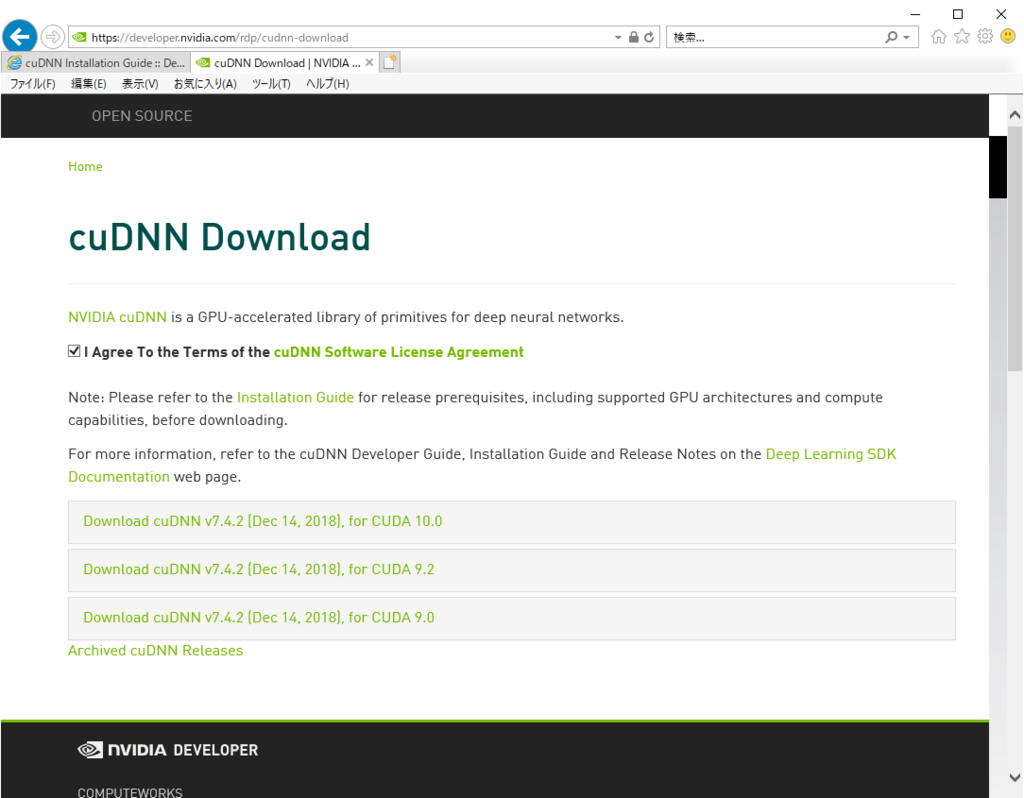Click the Home breadcrumb link
This screenshot has height=798, width=1024.
click(x=86, y=167)
